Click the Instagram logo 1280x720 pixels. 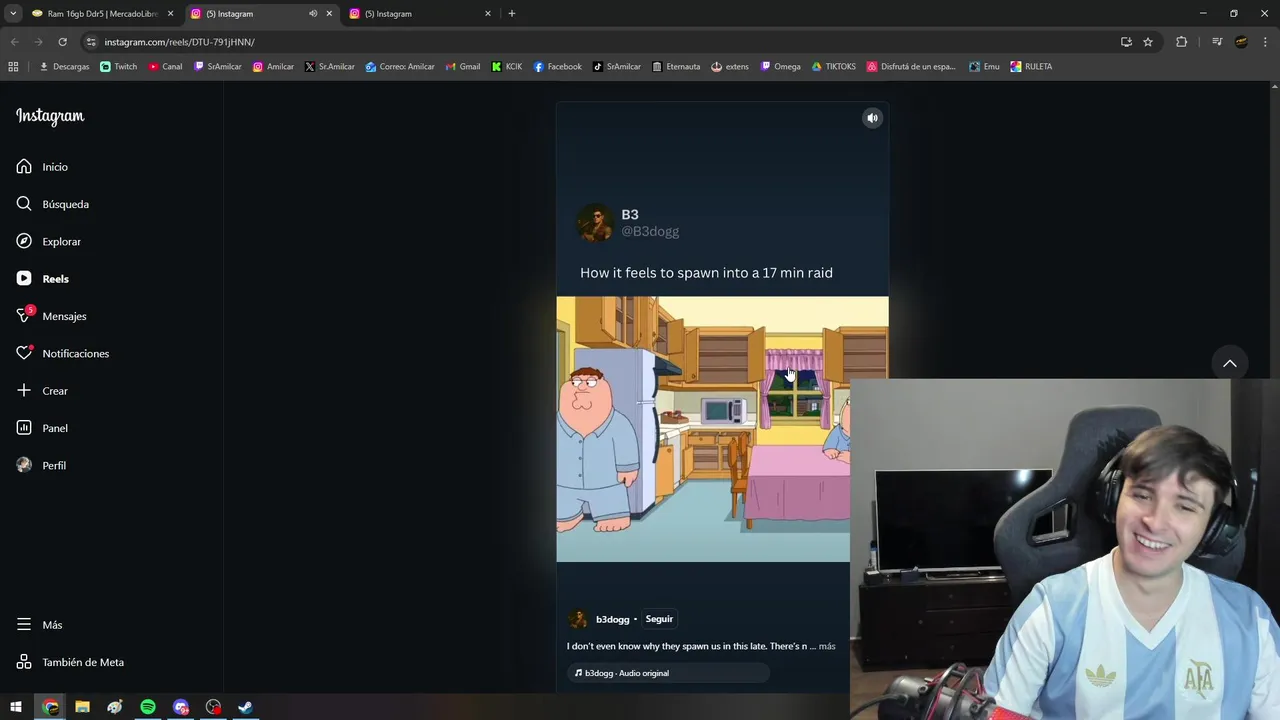tap(50, 116)
